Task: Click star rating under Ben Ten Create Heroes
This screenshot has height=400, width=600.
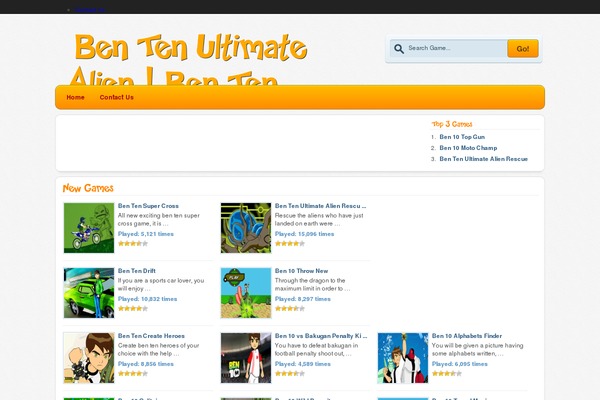Action: pyautogui.click(x=133, y=374)
